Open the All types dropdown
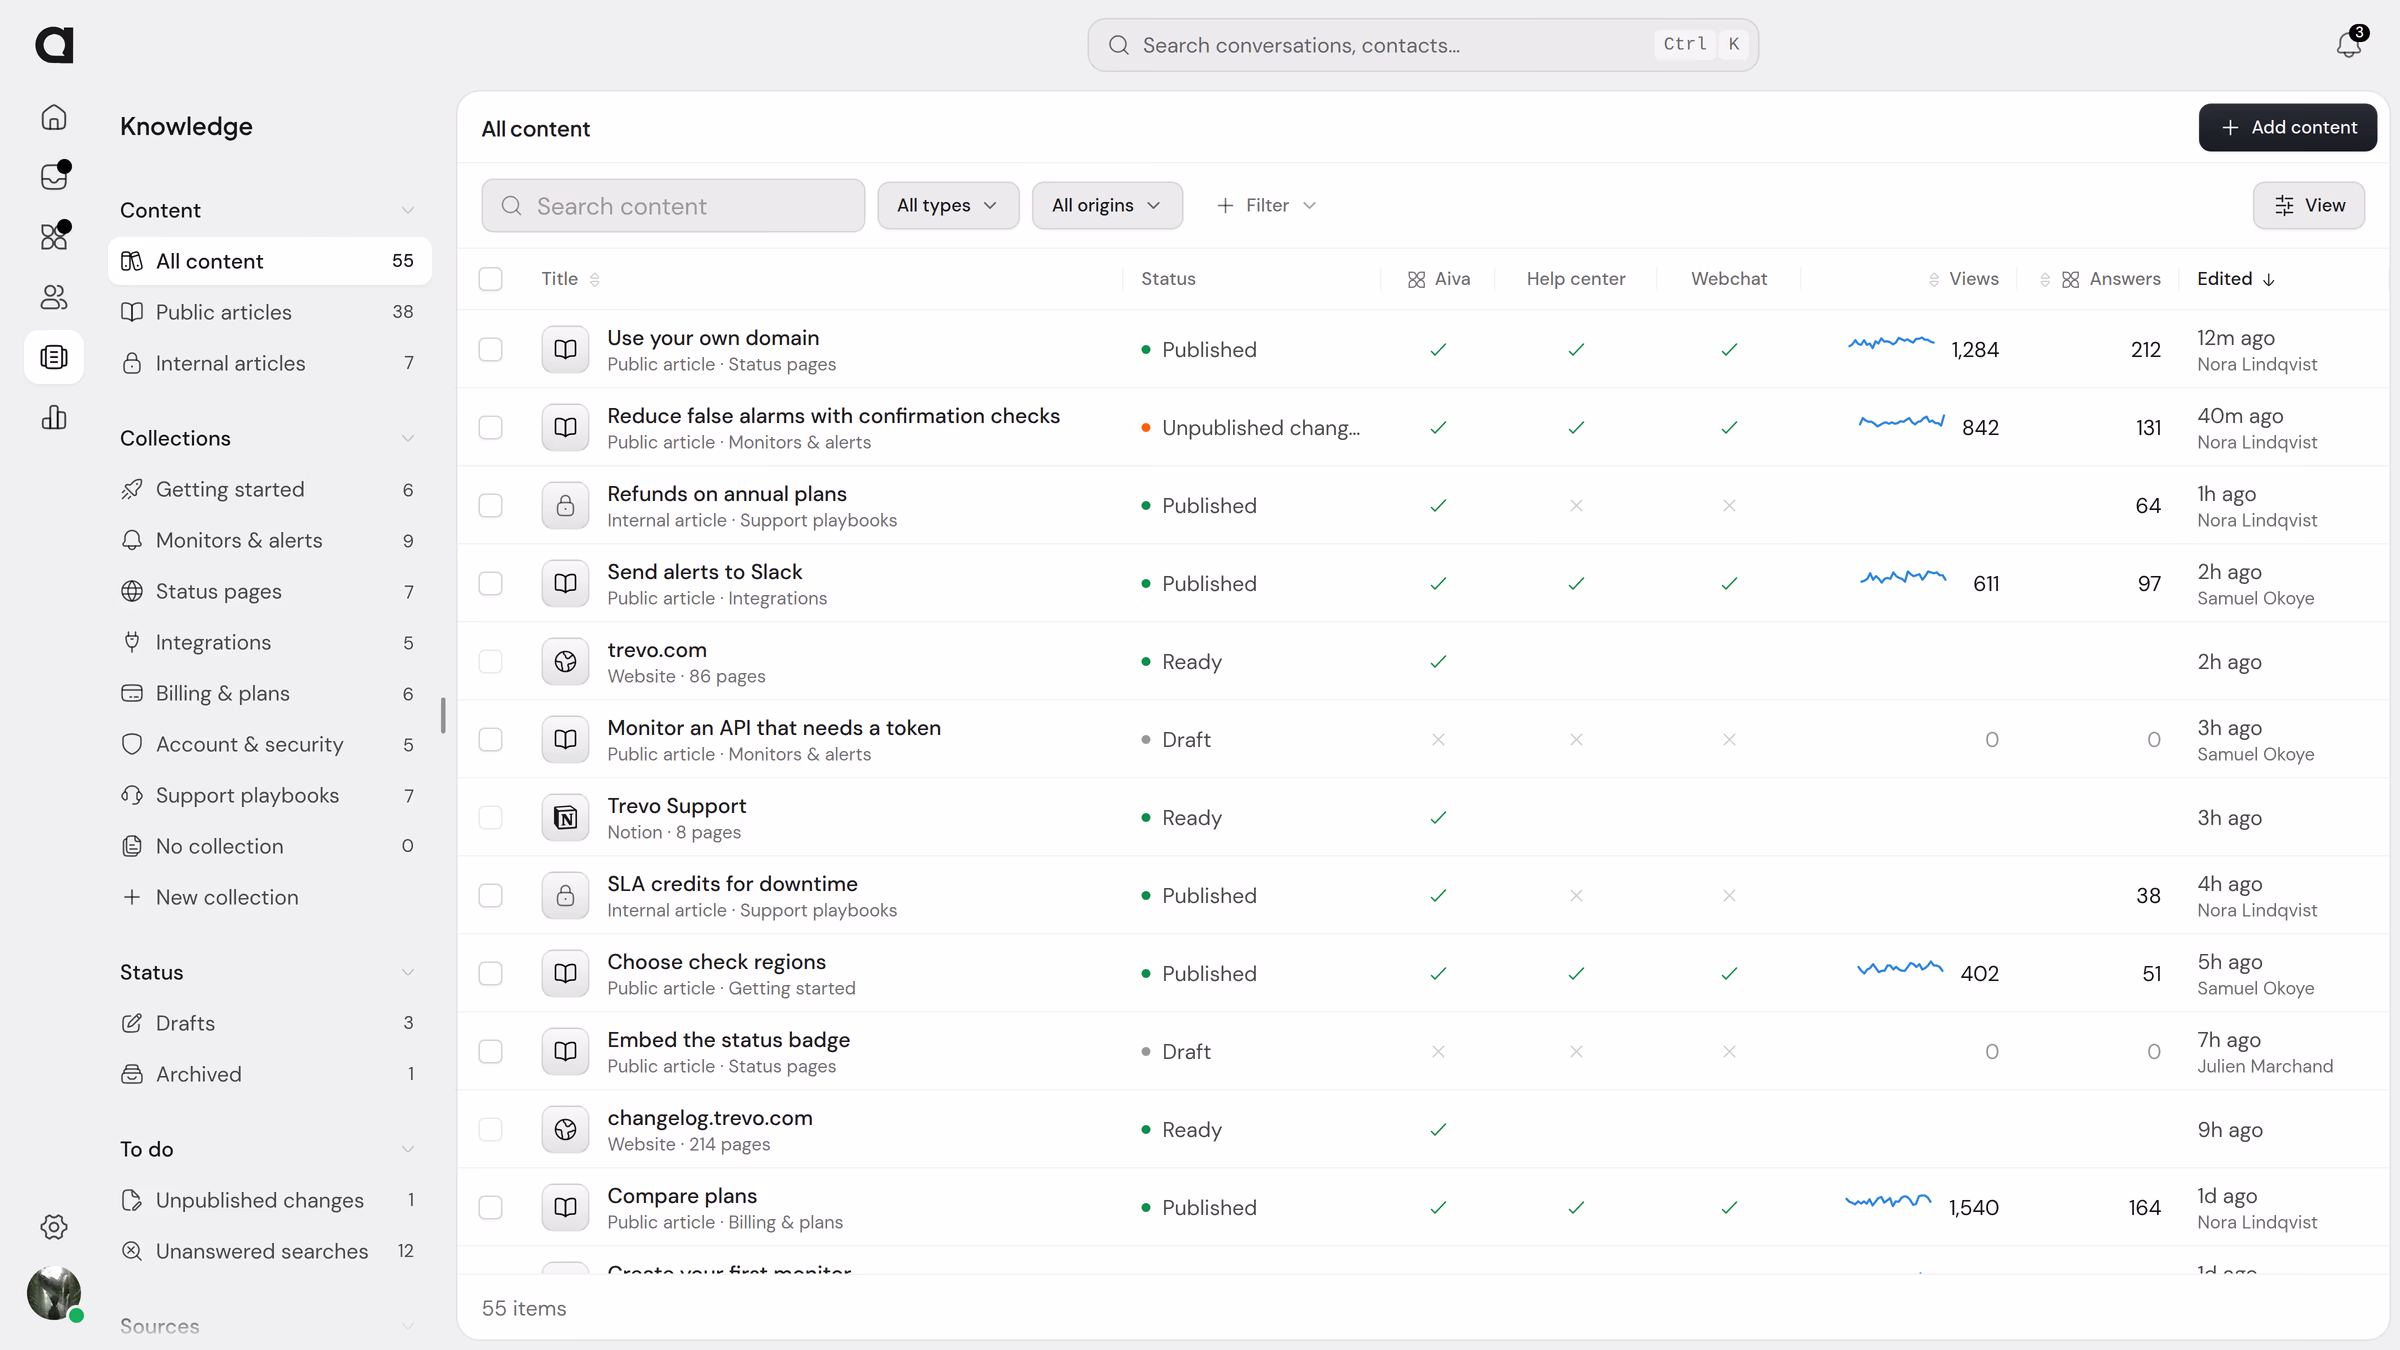This screenshot has height=1350, width=2400. pos(948,205)
